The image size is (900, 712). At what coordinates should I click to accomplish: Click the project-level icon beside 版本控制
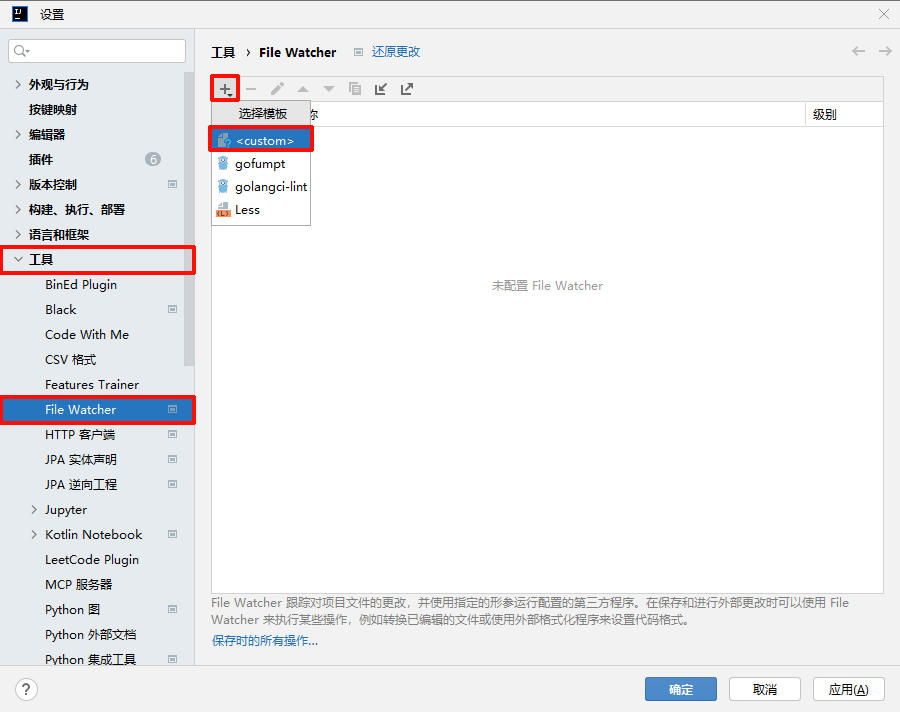pos(172,184)
